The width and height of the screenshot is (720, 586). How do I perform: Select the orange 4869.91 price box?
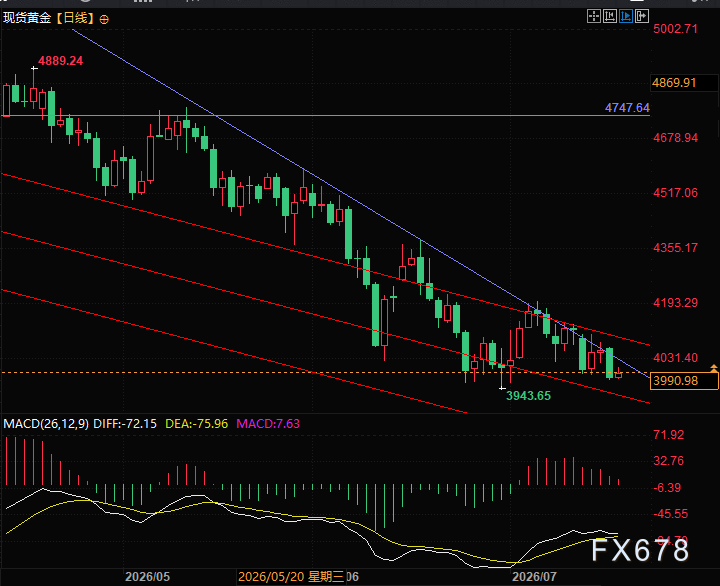point(684,83)
